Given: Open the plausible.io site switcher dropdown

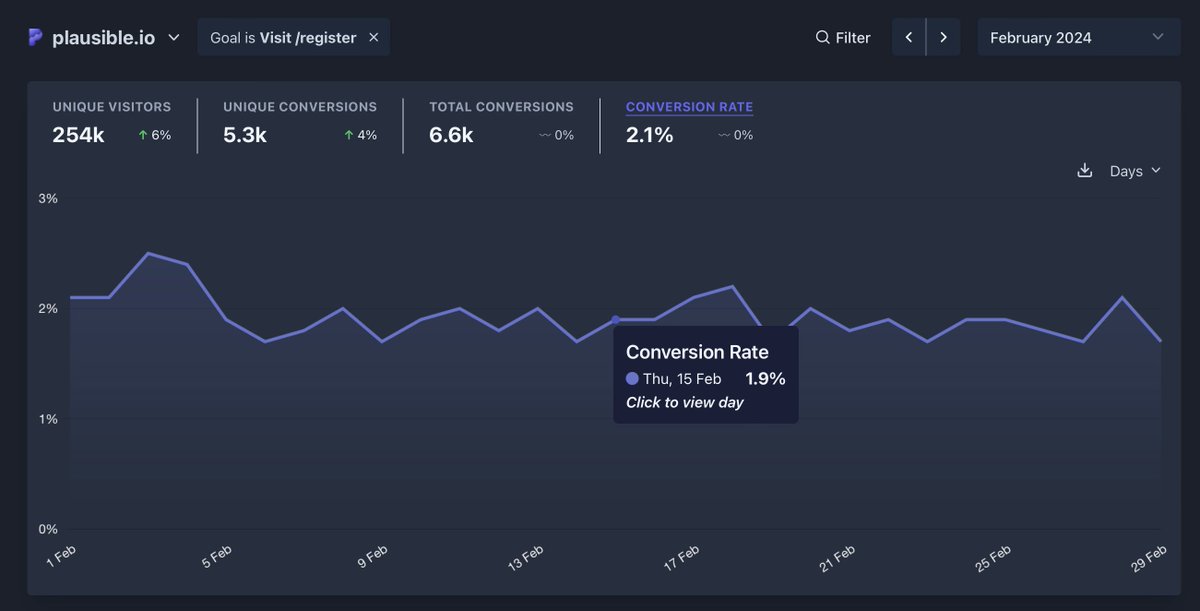Looking at the screenshot, I should [104, 37].
